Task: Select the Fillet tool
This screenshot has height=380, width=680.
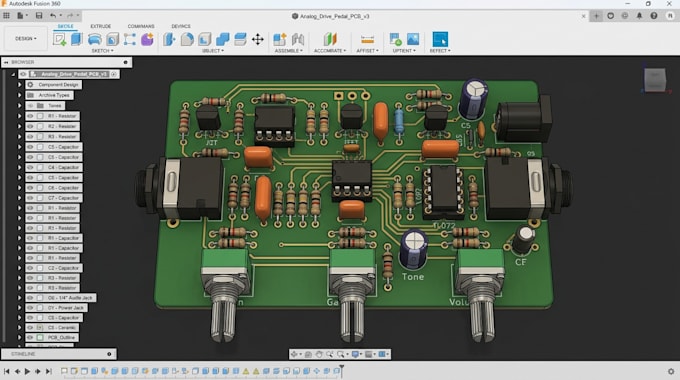Action: click(x=187, y=39)
